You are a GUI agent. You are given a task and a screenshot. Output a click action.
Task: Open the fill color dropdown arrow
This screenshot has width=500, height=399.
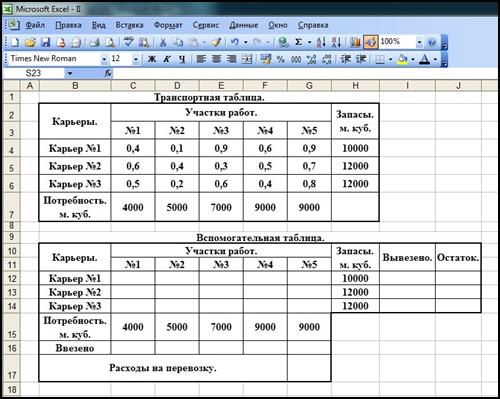click(413, 59)
